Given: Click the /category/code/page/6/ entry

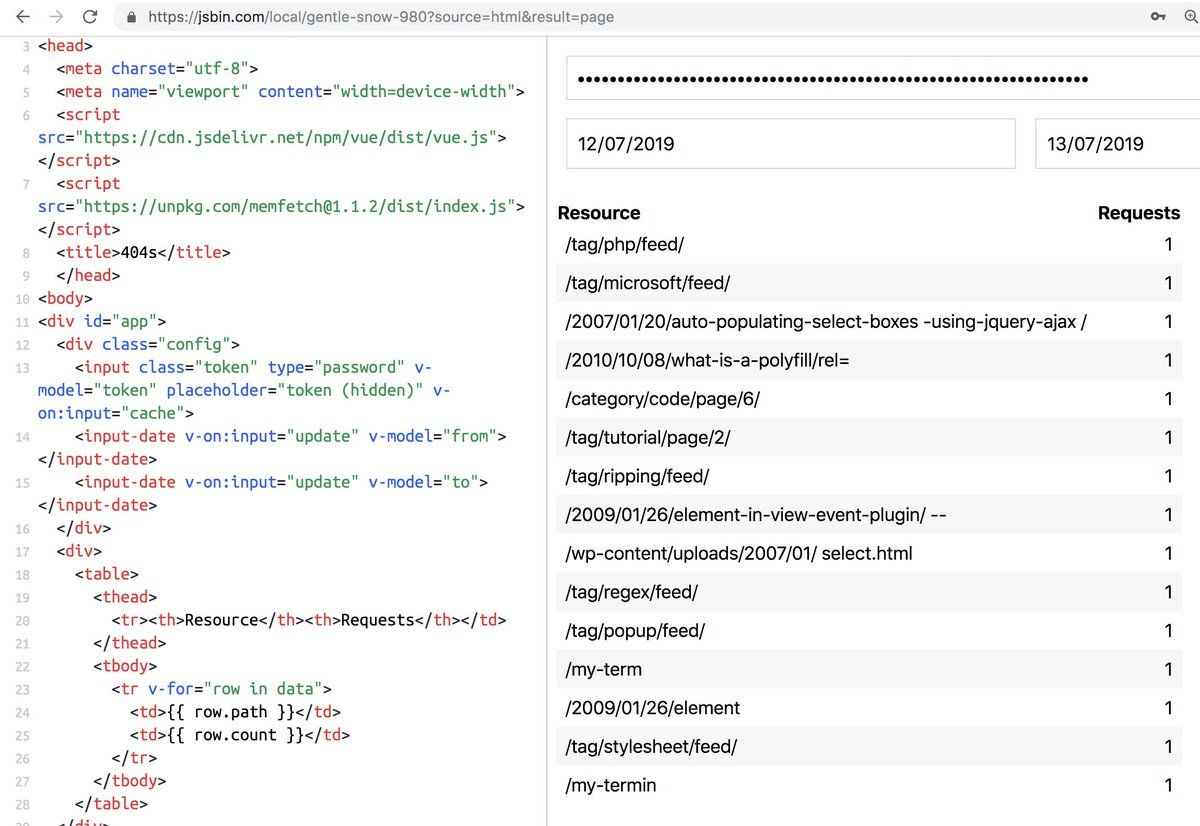Looking at the screenshot, I should point(663,399).
